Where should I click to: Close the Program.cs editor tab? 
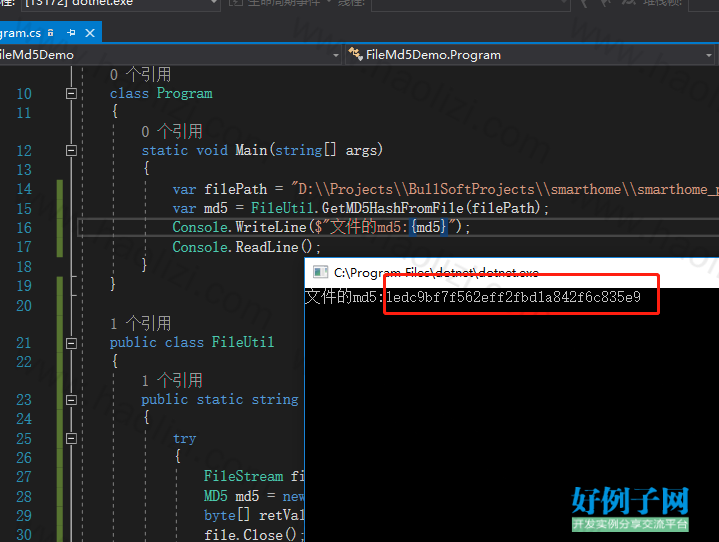(90, 33)
